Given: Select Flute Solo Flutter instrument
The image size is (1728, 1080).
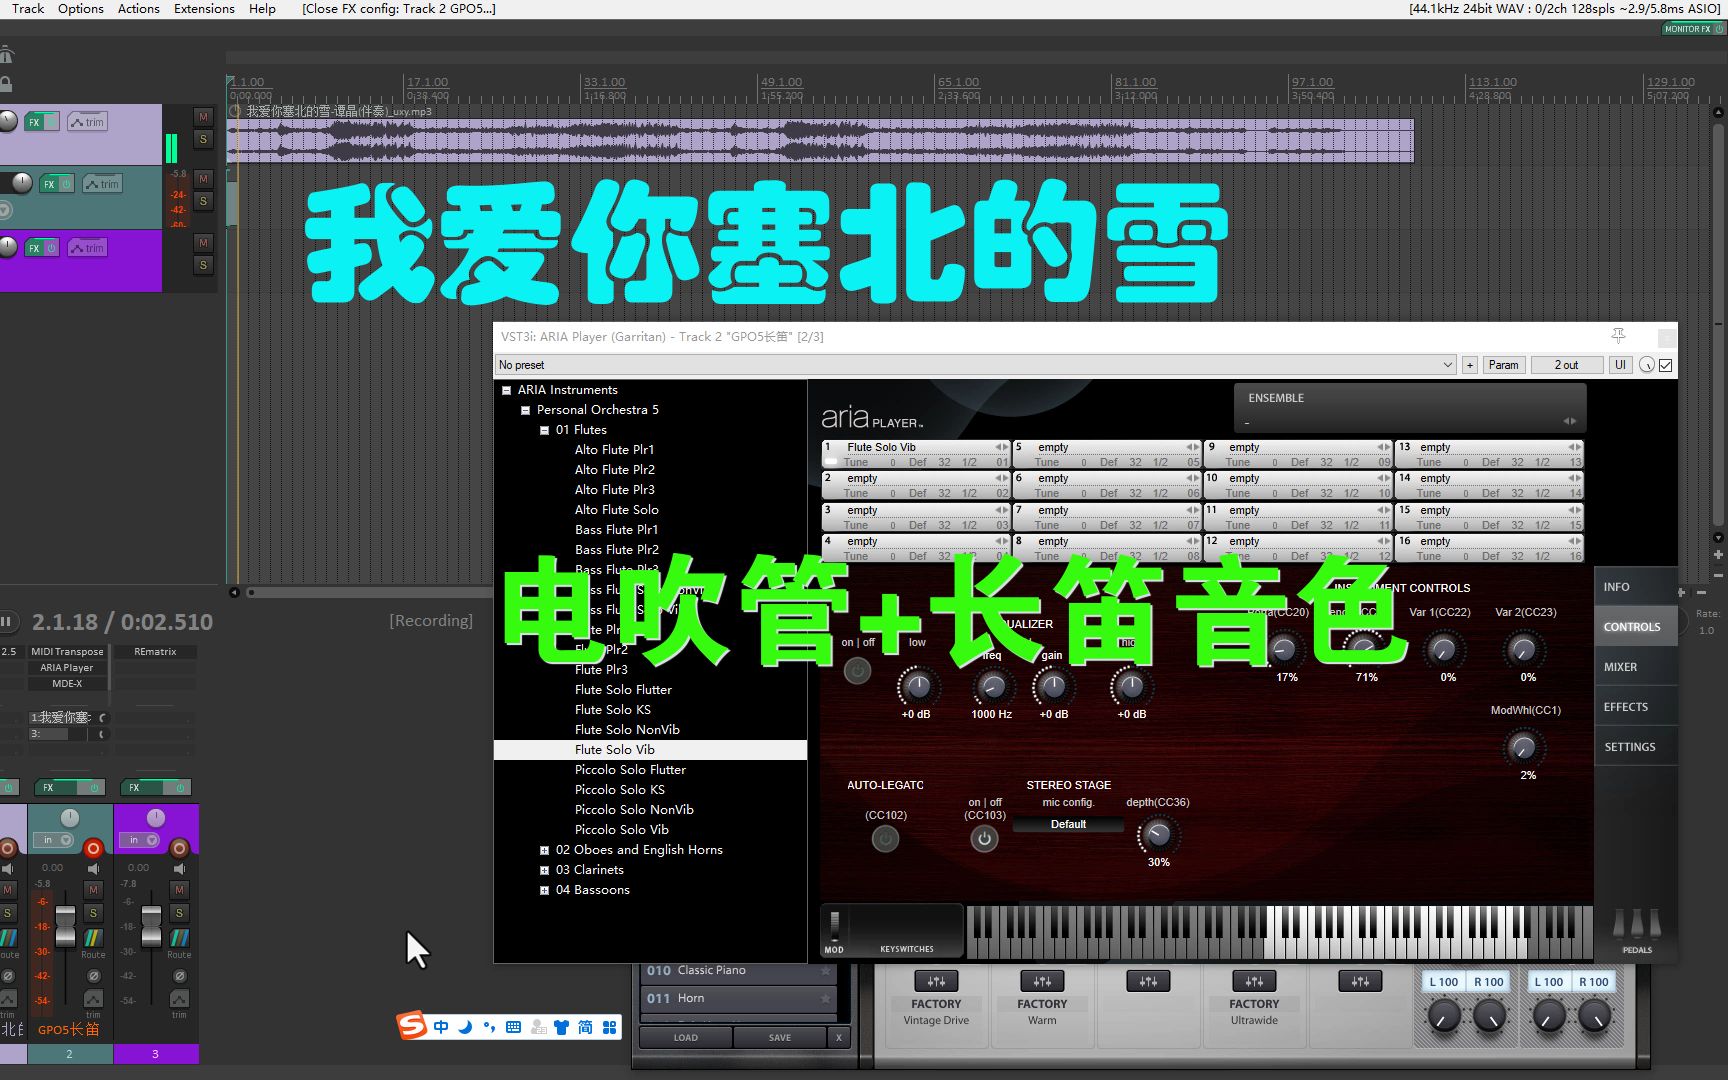Looking at the screenshot, I should [x=623, y=690].
